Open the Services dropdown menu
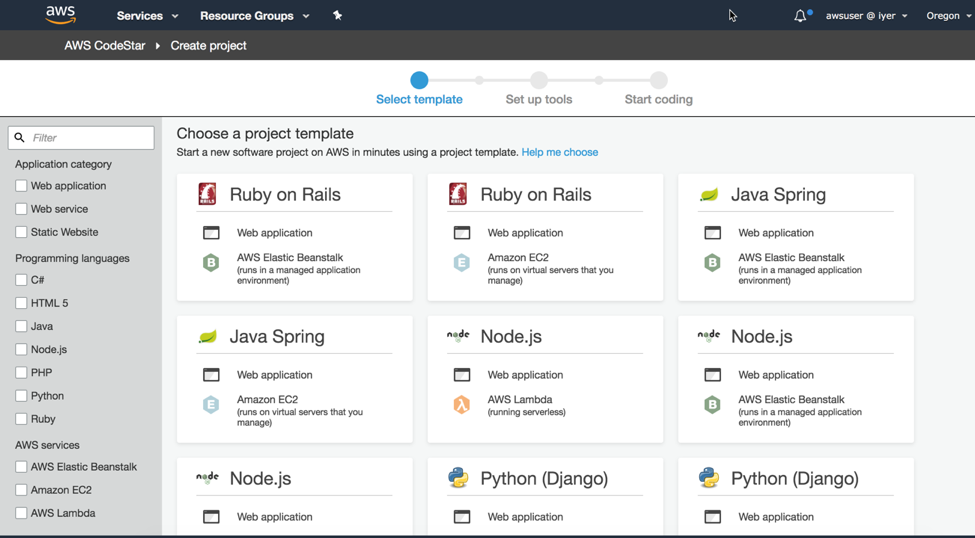Image resolution: width=975 pixels, height=538 pixels. point(147,16)
